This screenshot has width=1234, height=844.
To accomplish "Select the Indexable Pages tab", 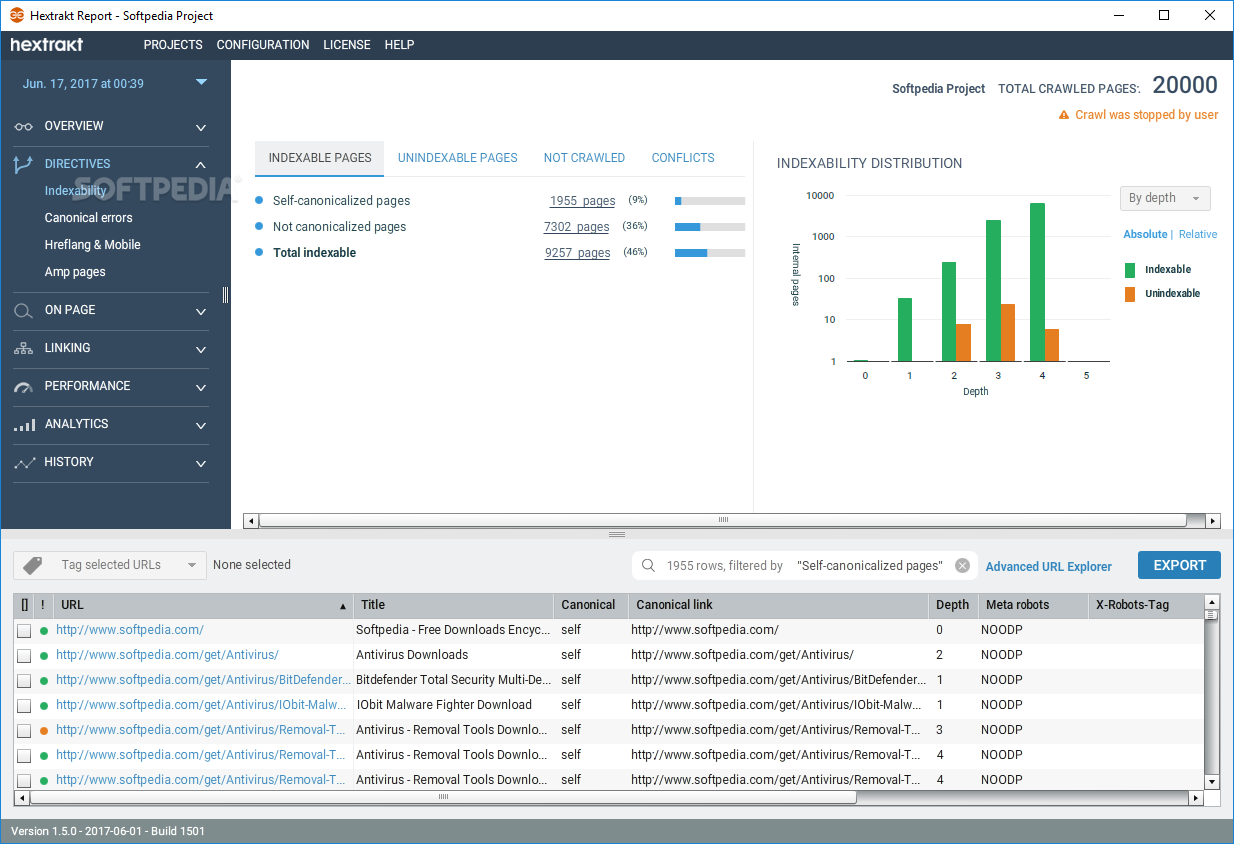I will 320,158.
